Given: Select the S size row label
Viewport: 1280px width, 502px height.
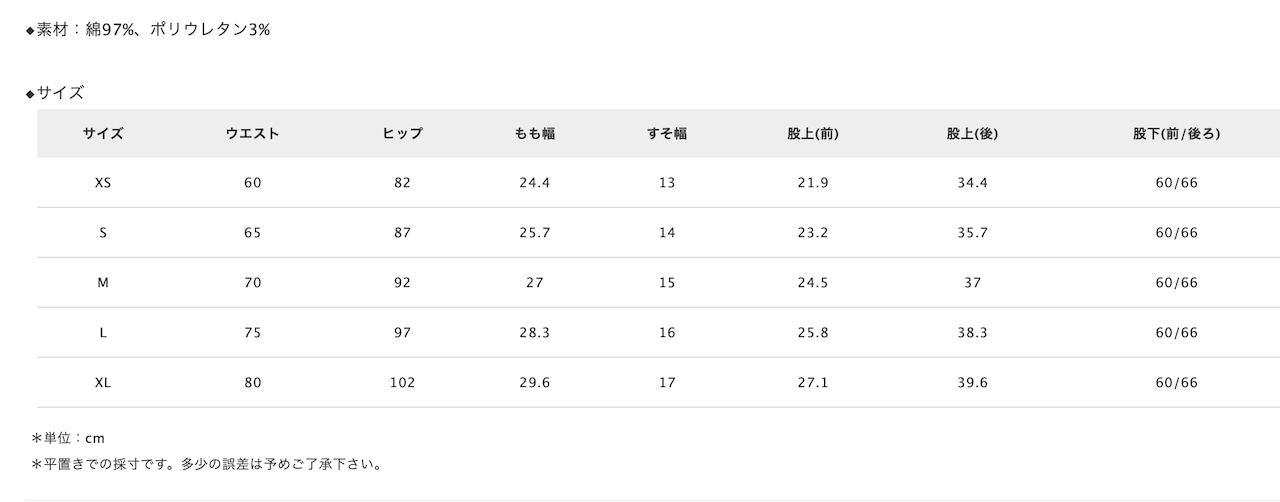Looking at the screenshot, I should point(103,233).
